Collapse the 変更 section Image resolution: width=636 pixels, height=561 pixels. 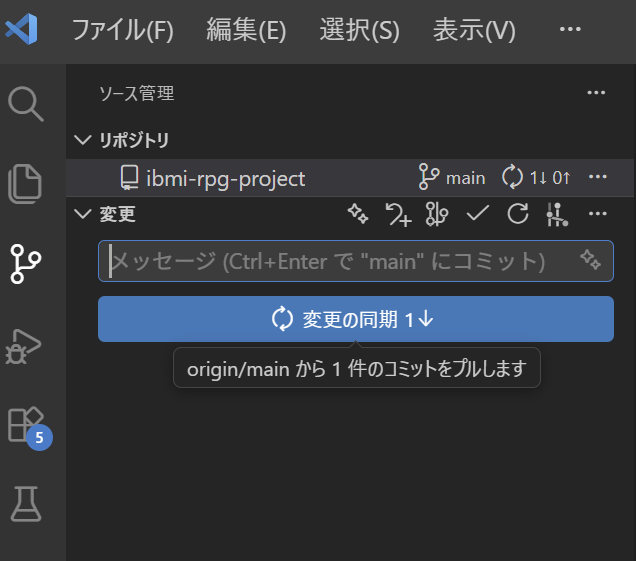tap(82, 214)
